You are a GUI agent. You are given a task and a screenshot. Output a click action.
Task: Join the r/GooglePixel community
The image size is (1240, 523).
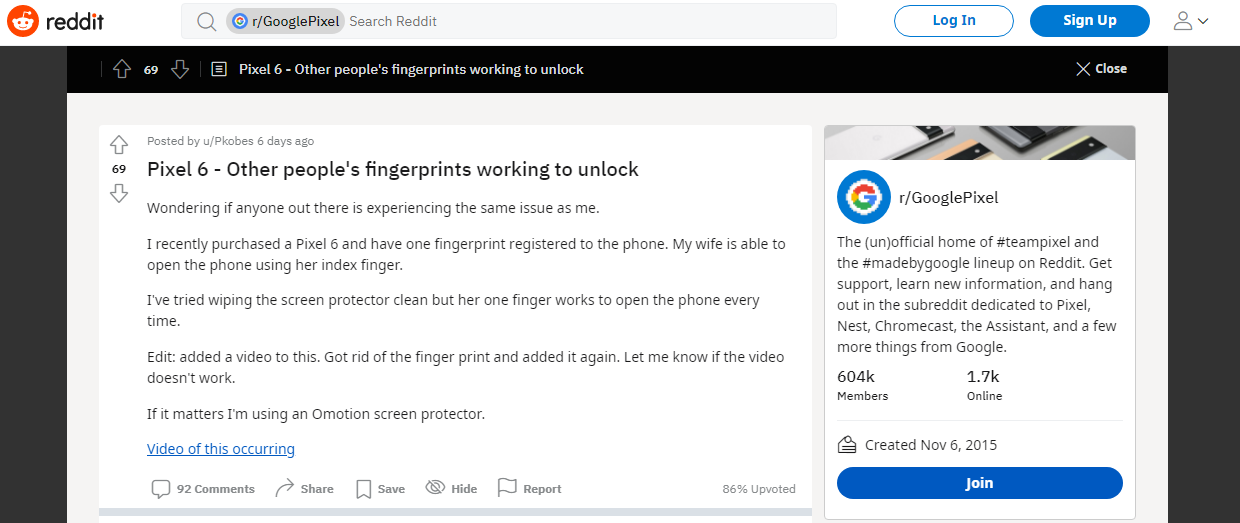point(980,483)
